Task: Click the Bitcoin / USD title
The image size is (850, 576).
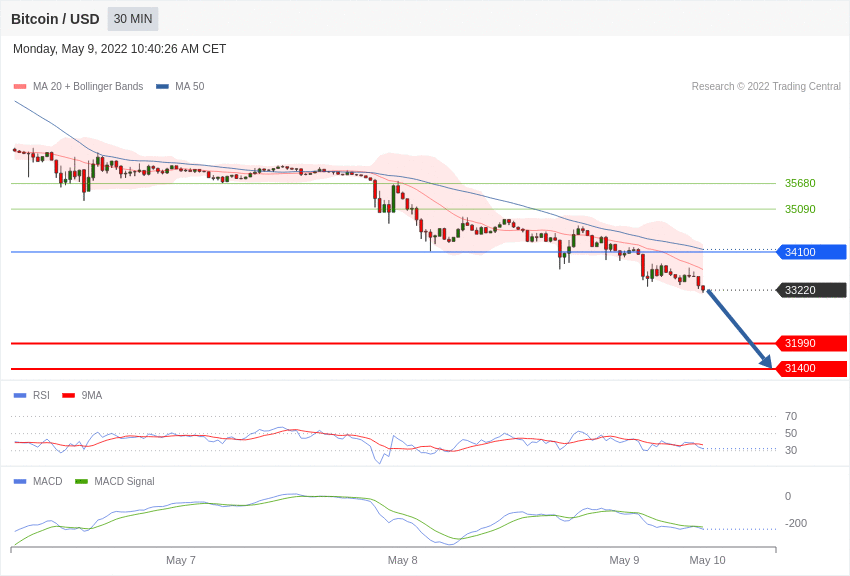Action: pyautogui.click(x=55, y=19)
